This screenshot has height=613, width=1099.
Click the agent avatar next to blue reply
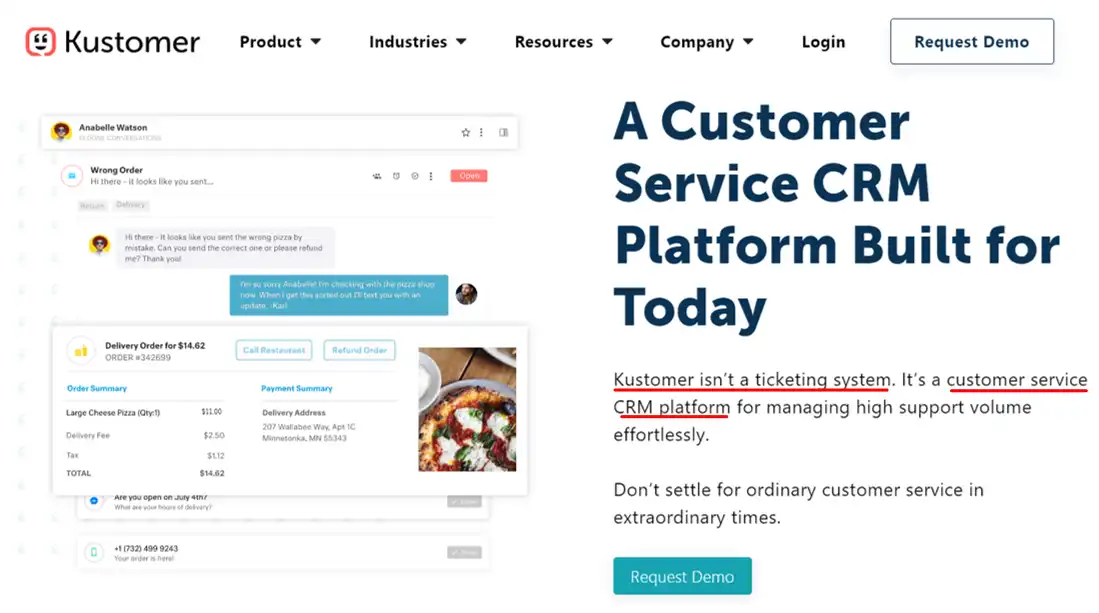pos(466,294)
